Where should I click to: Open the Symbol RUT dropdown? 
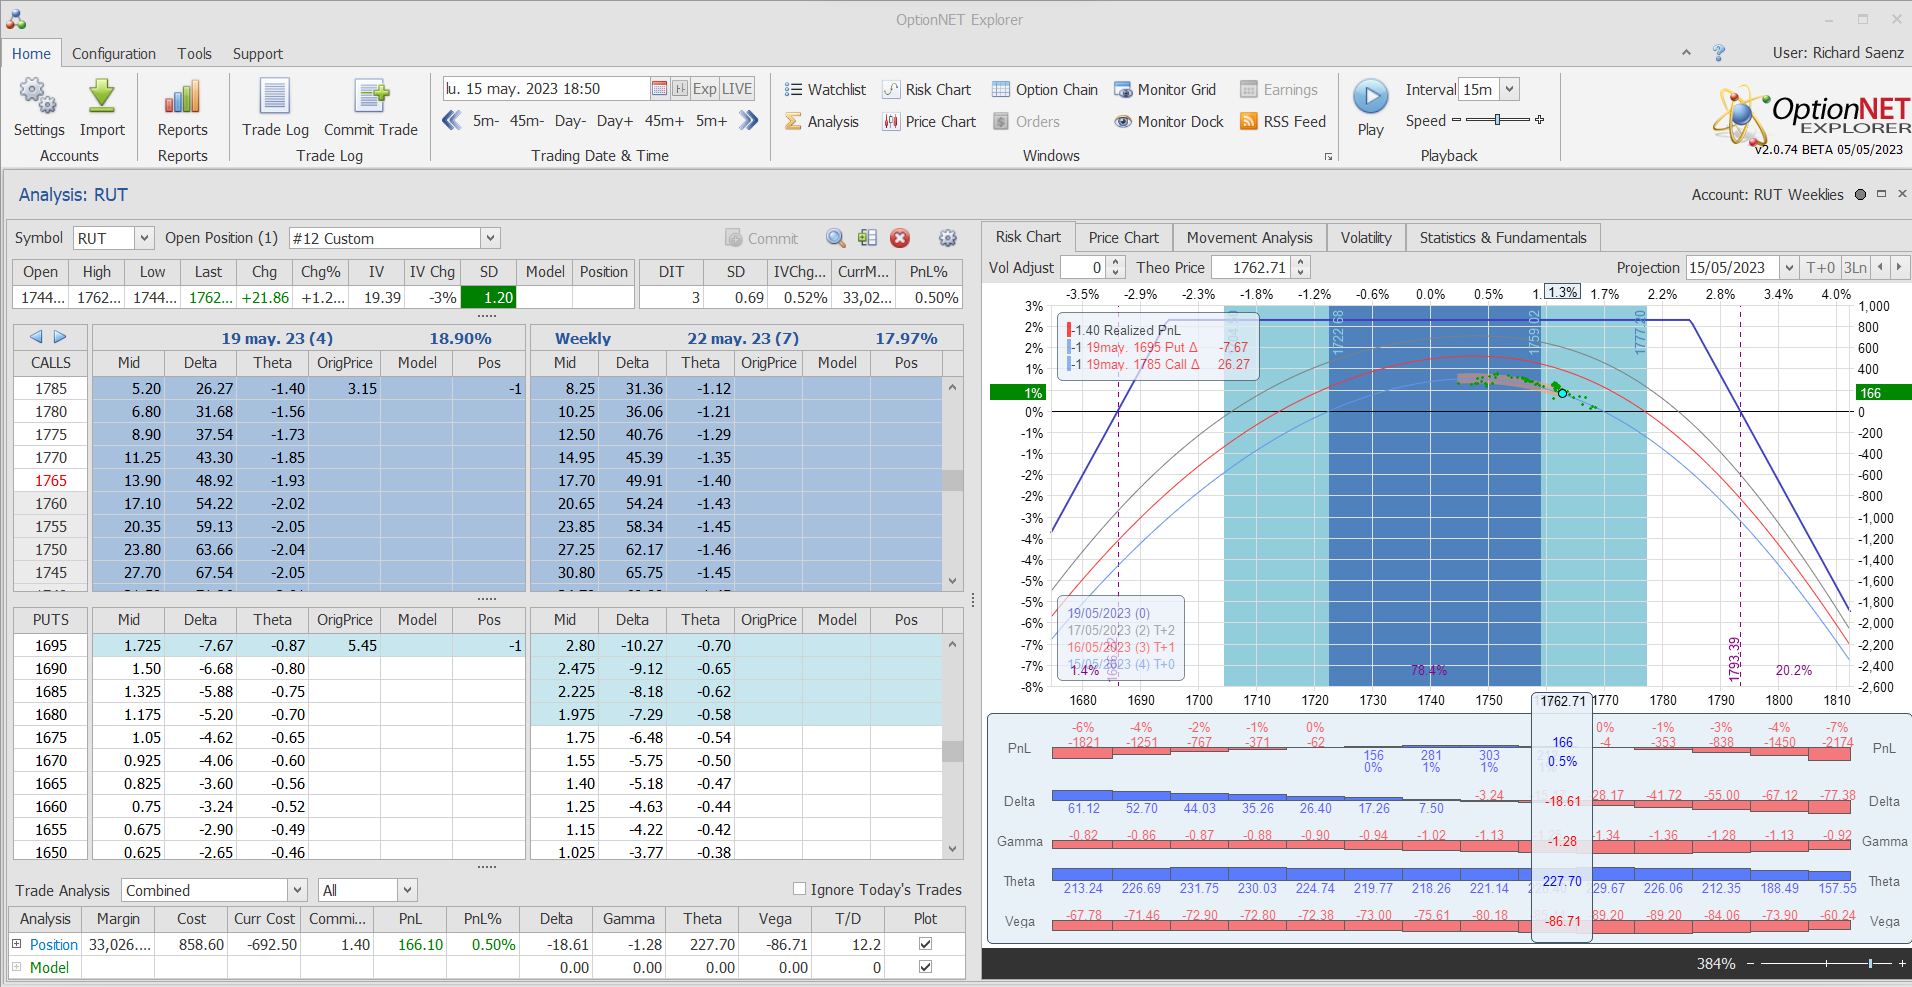[x=144, y=238]
